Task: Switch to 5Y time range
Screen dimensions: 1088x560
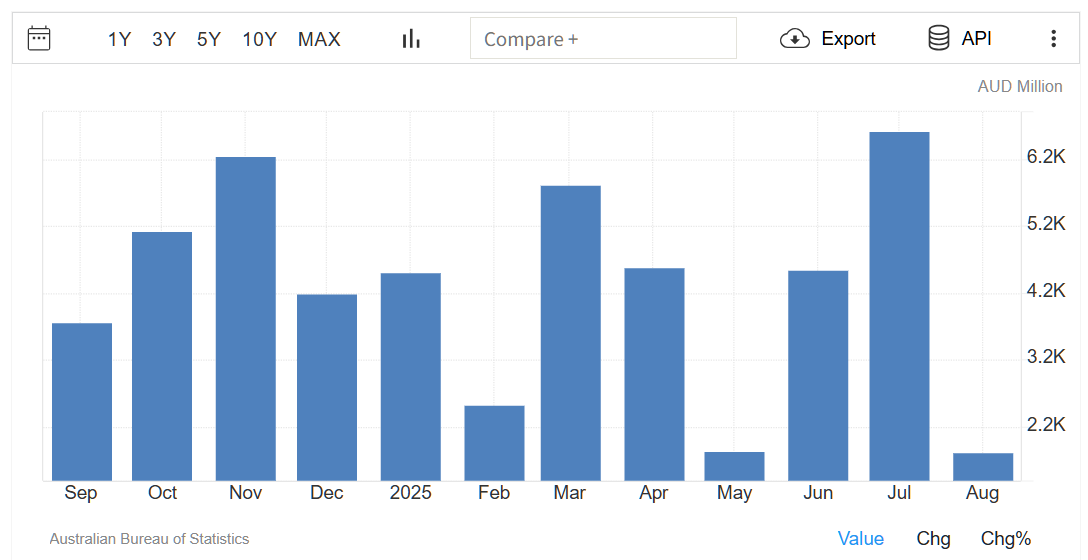Action: click(x=208, y=39)
